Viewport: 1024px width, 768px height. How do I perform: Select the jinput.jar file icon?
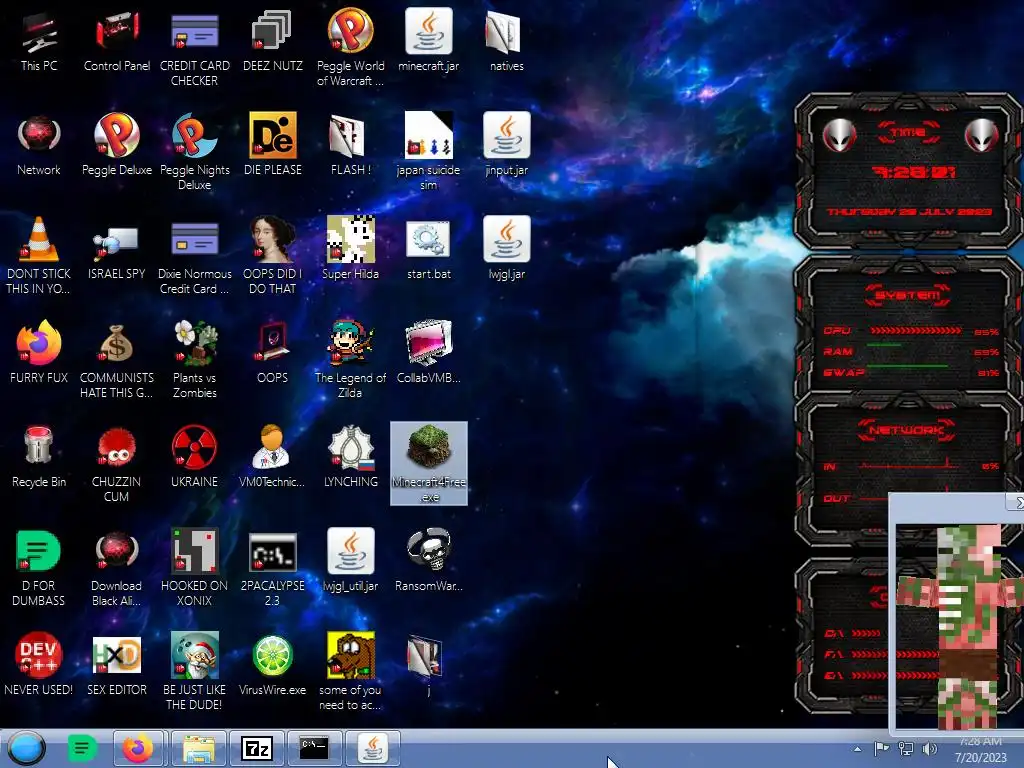506,135
